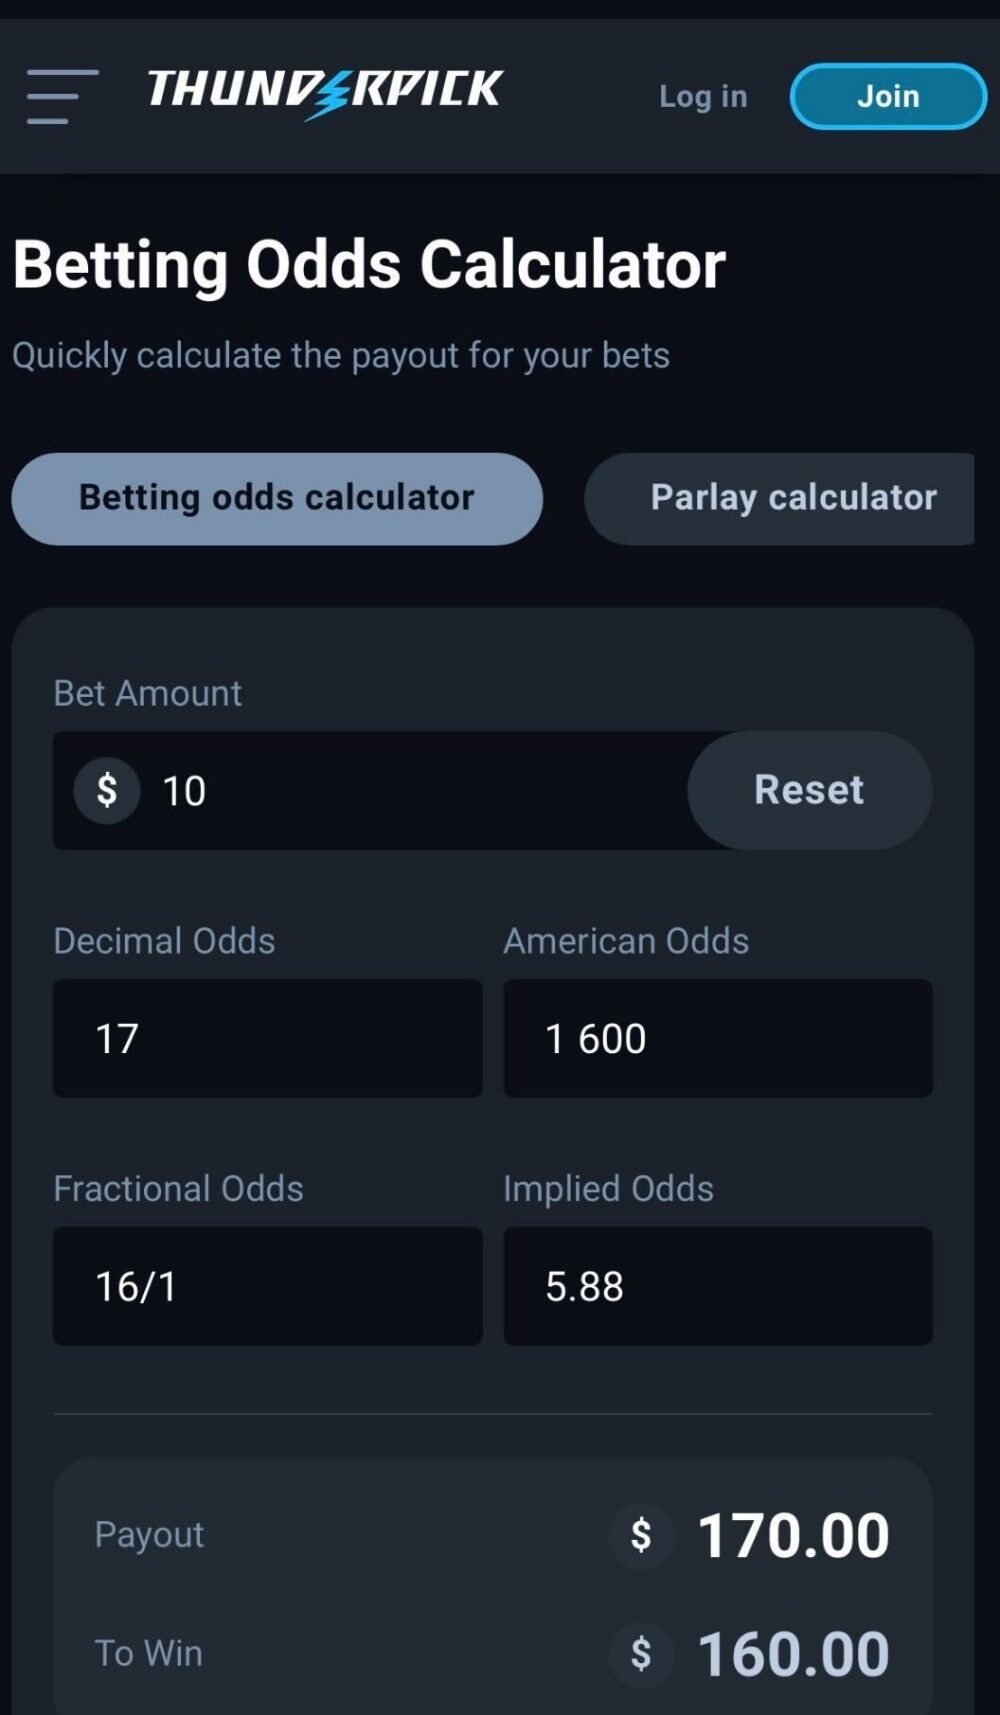Click the Payout value 170.00
Image resolution: width=1000 pixels, height=1715 pixels.
tap(792, 1535)
